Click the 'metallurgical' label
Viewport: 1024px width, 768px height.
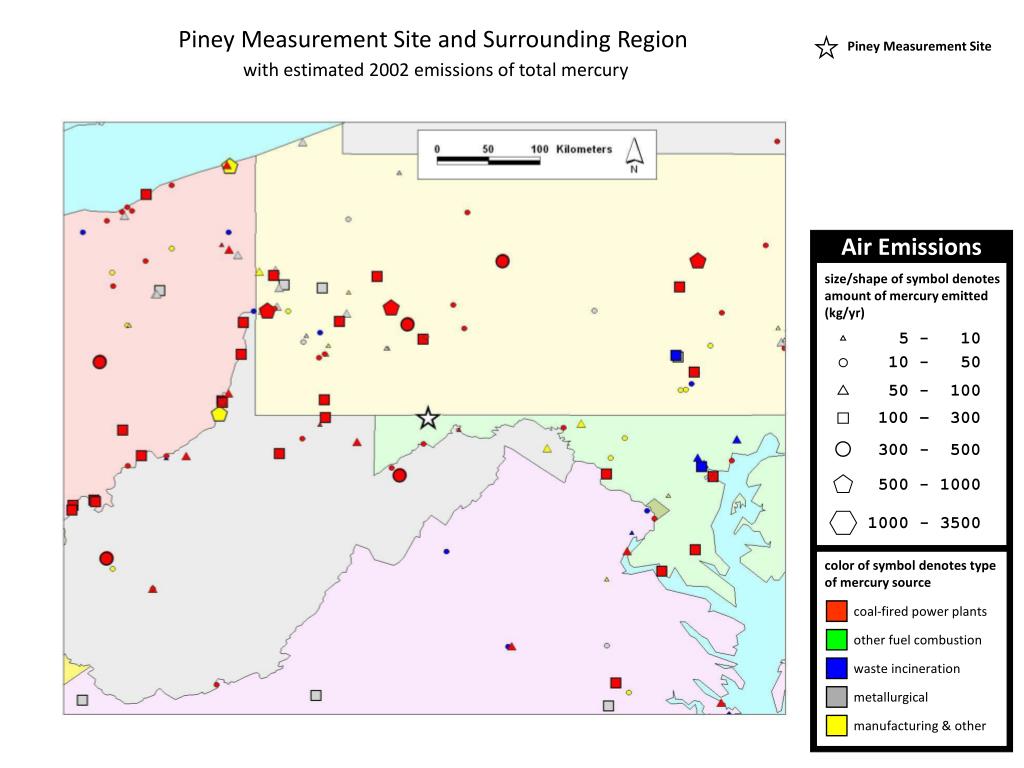coord(891,697)
